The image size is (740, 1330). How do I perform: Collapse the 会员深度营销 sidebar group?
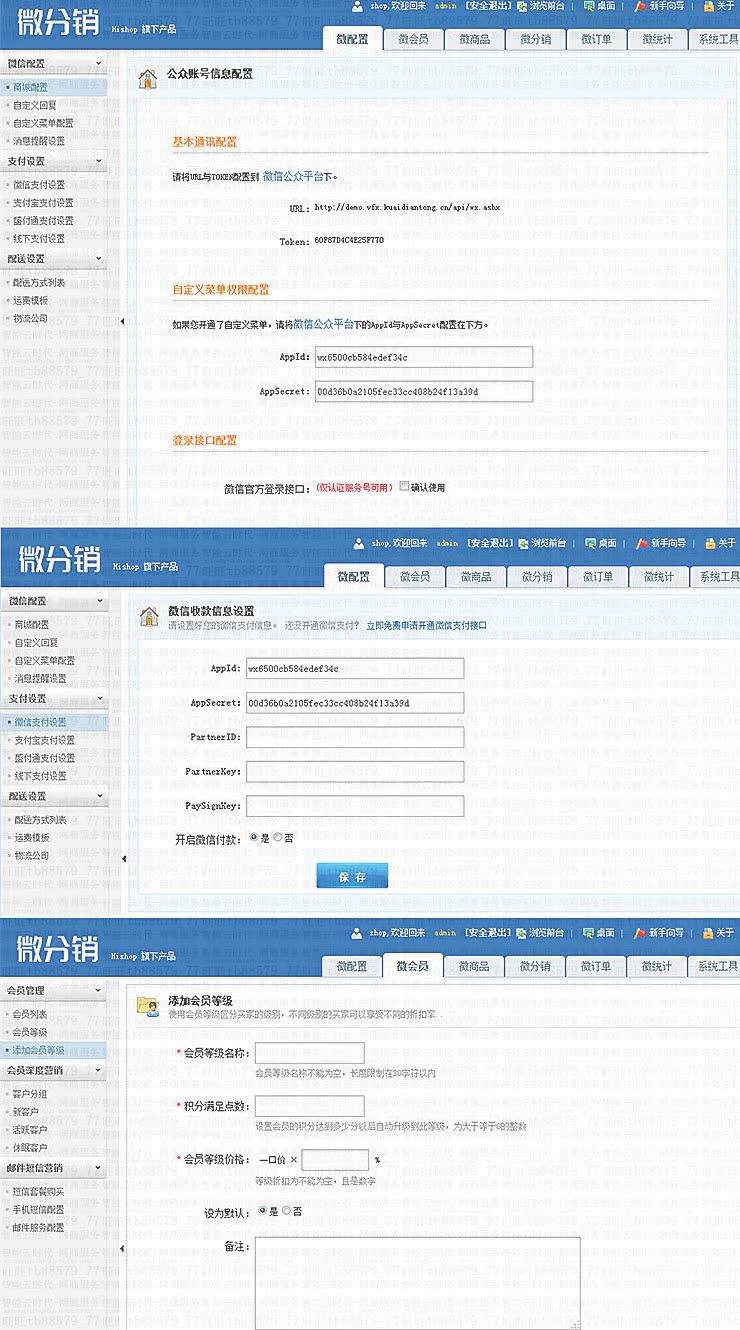pos(98,1070)
